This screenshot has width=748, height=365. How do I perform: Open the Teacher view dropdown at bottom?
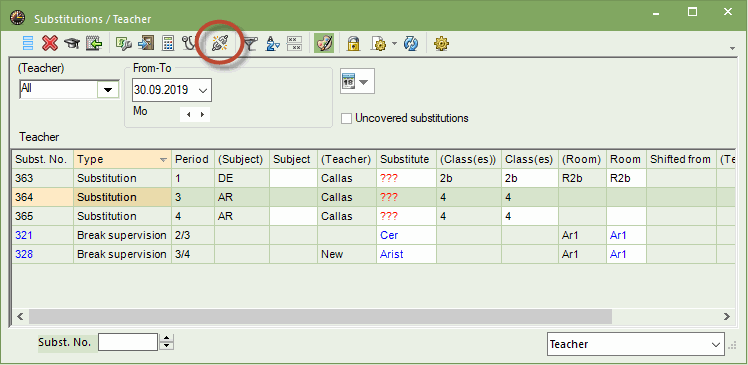click(635, 344)
